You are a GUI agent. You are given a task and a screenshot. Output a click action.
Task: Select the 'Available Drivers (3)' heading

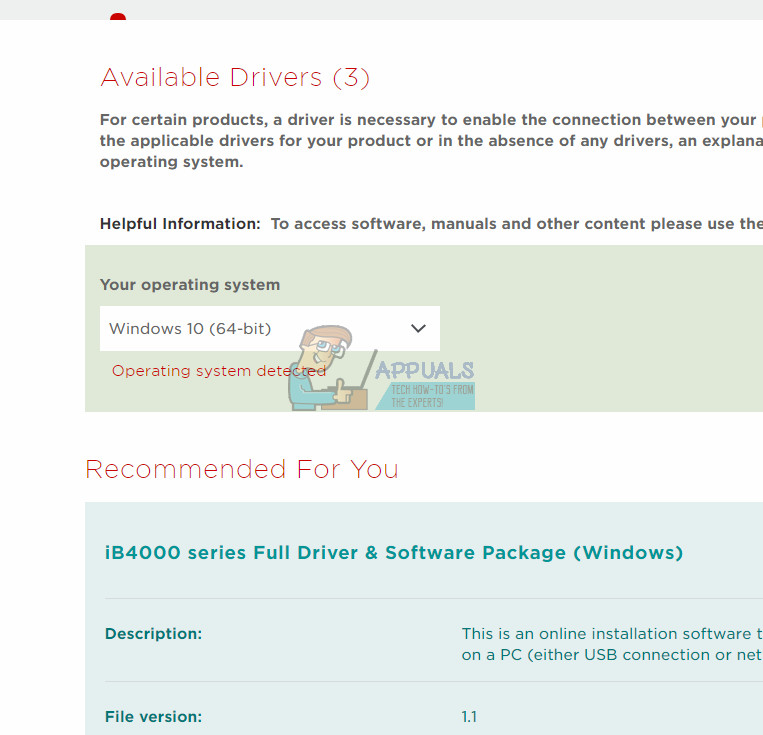235,77
